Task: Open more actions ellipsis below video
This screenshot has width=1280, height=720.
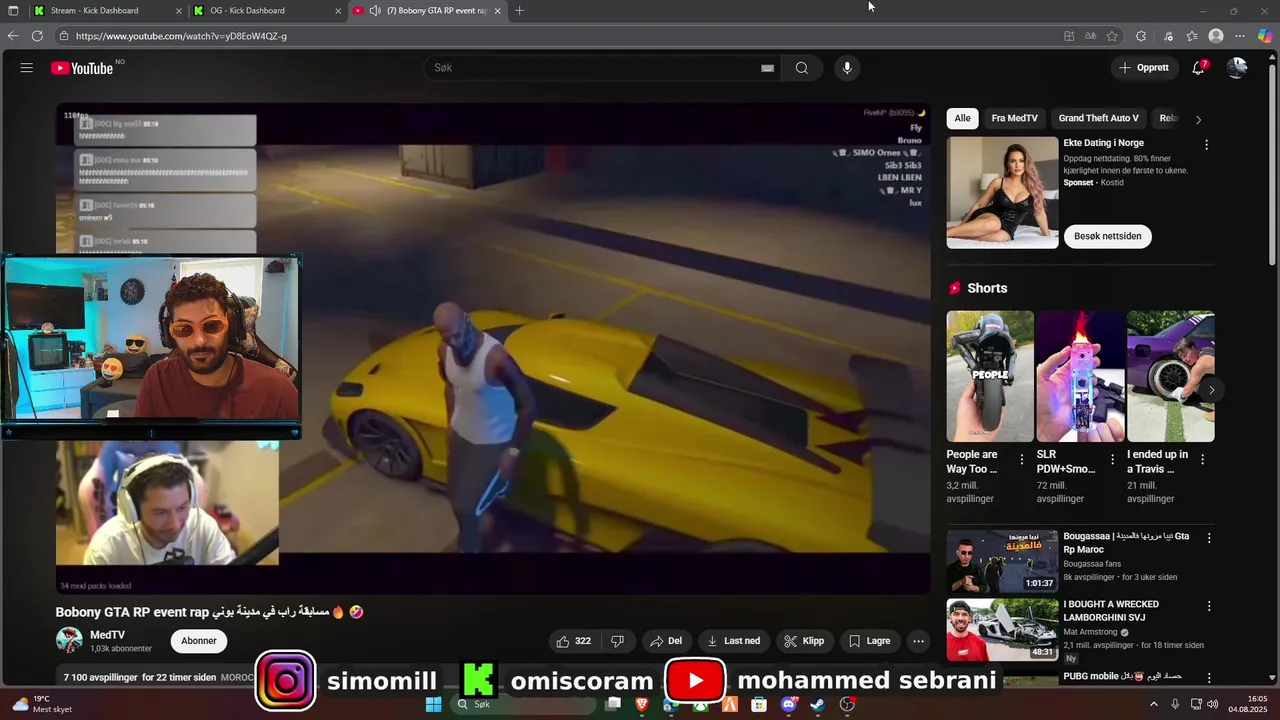Action: 918,641
